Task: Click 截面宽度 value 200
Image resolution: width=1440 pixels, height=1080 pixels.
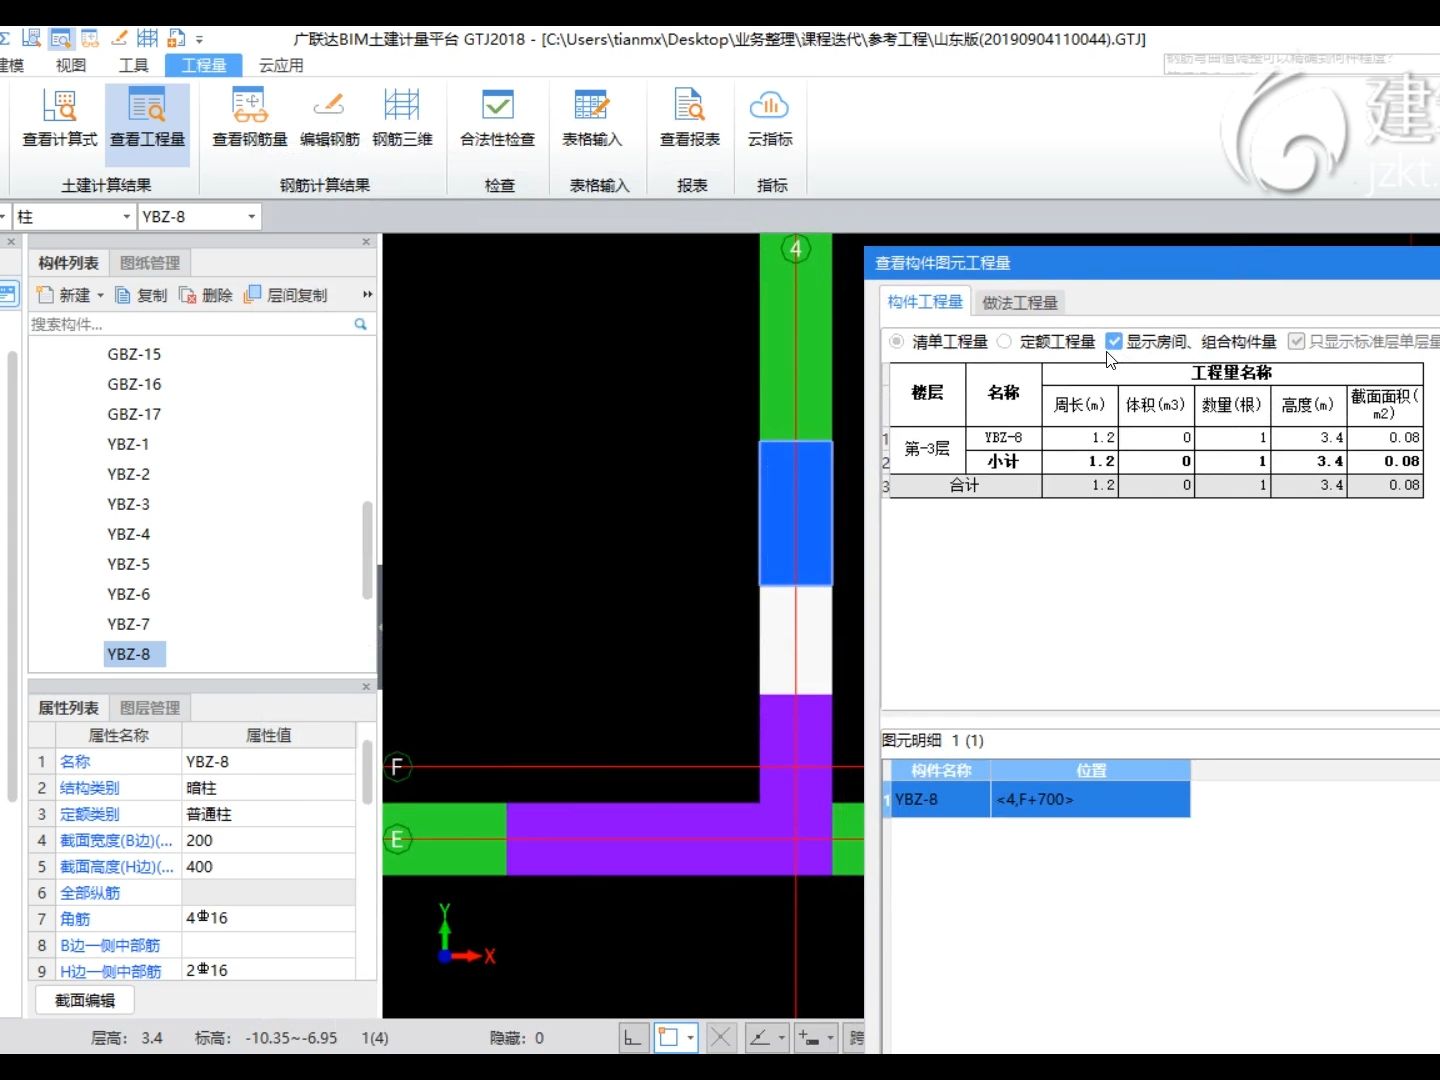Action: tap(268, 841)
